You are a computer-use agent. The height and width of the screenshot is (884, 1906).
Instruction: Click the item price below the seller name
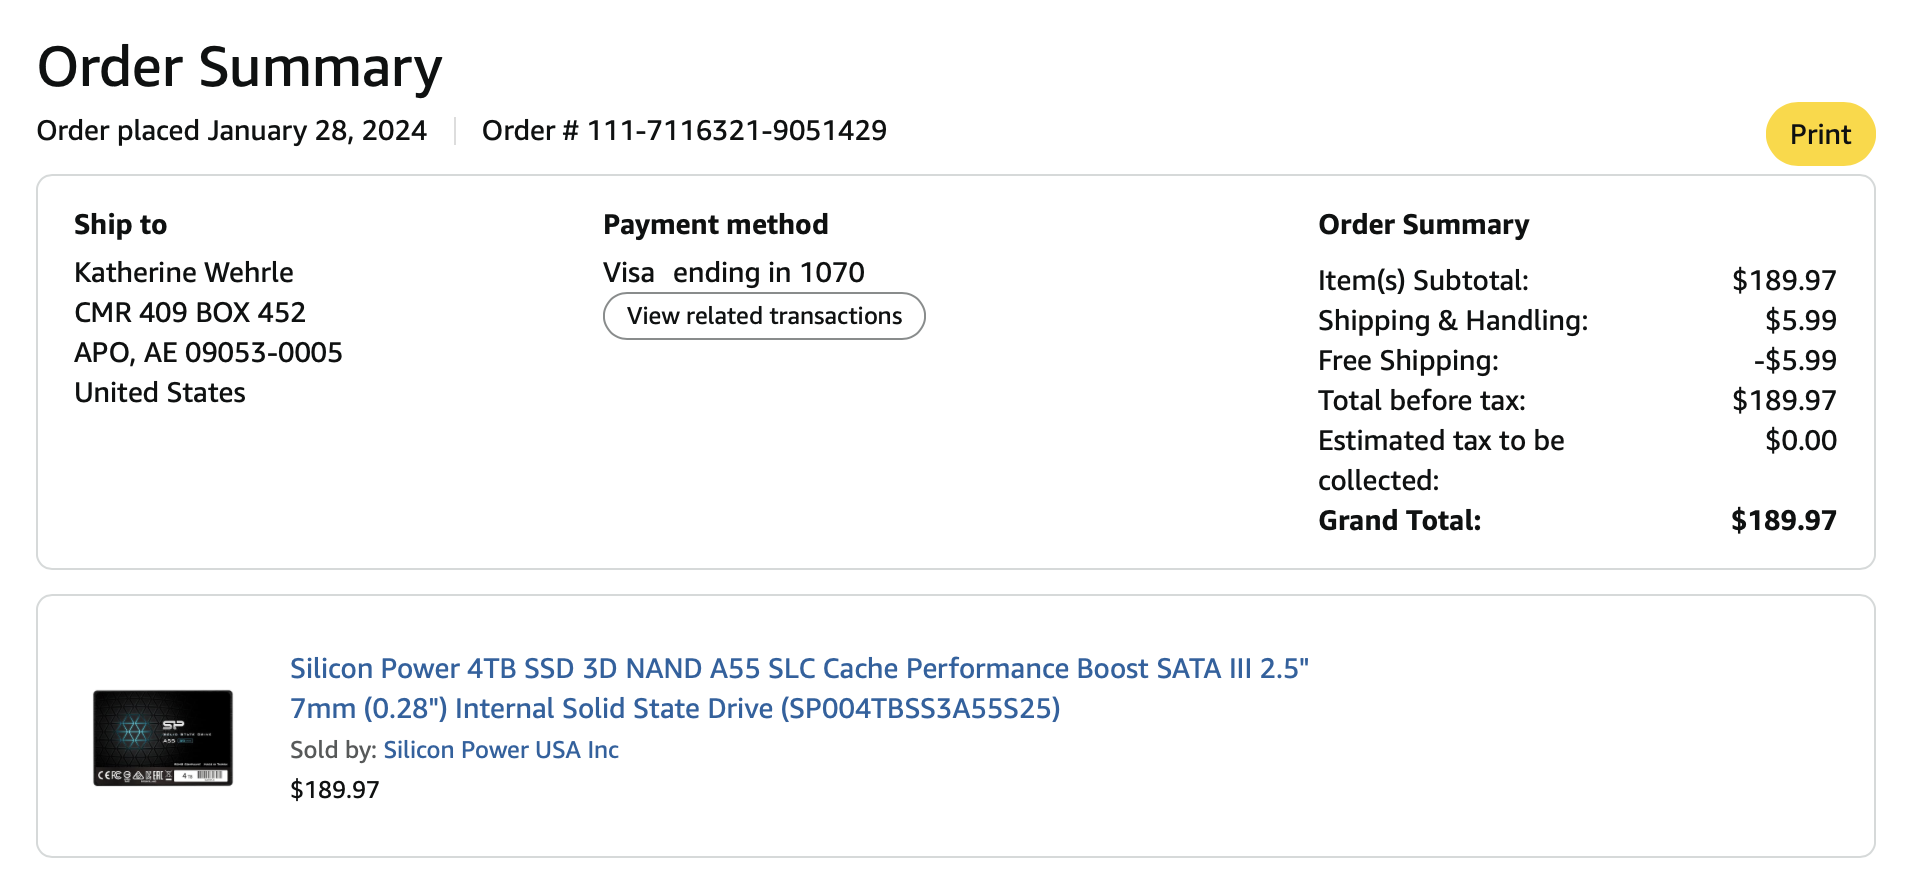tap(334, 790)
